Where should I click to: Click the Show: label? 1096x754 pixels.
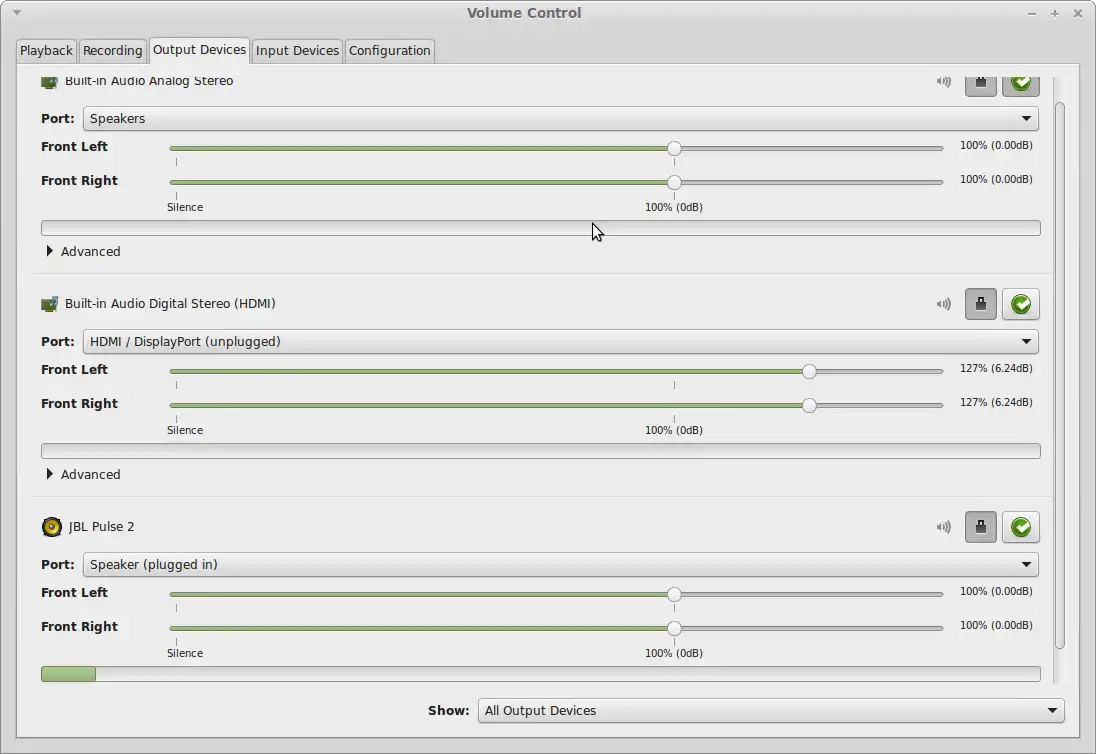pos(449,711)
